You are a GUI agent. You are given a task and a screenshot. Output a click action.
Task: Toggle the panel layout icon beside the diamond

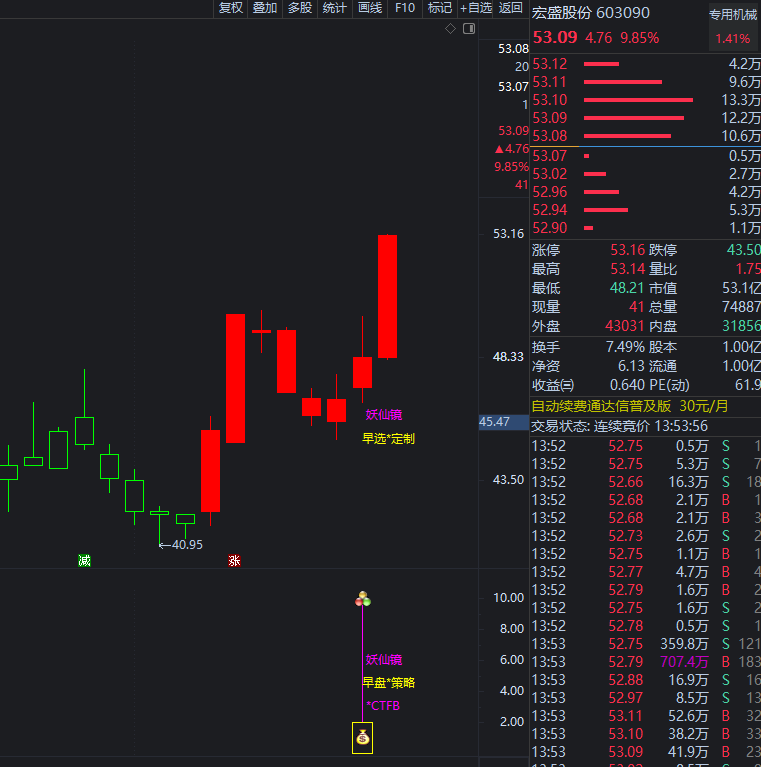467,29
